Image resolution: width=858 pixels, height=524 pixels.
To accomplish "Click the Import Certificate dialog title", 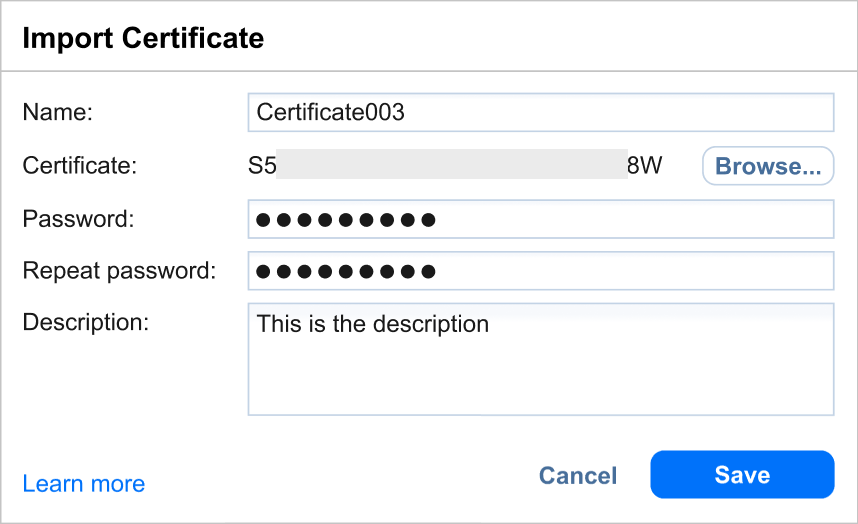I will [143, 39].
